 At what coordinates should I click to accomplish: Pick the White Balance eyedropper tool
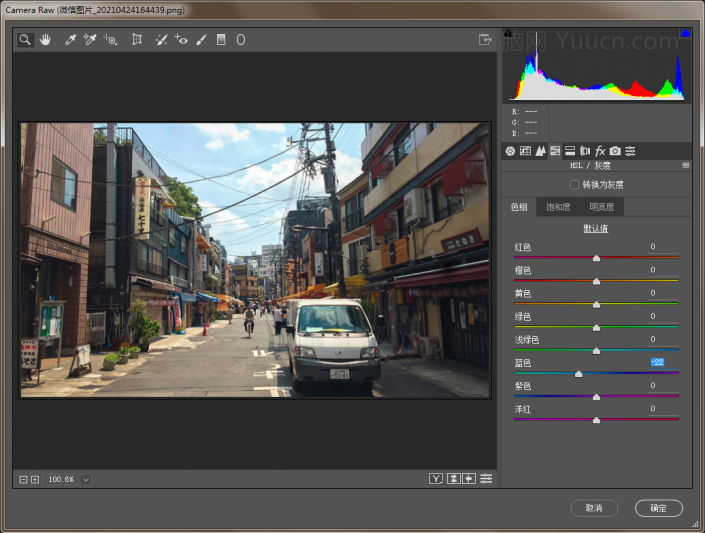click(x=70, y=40)
